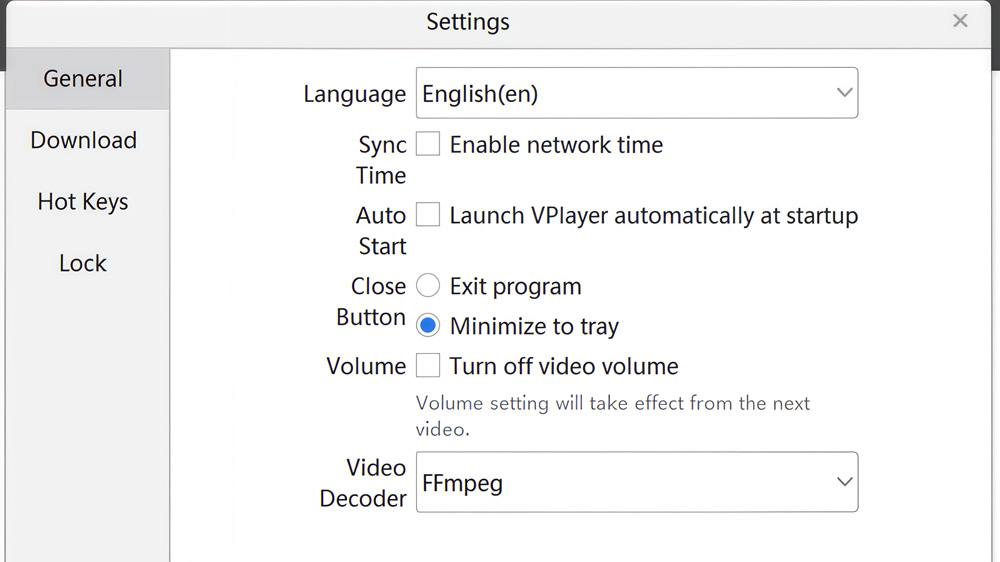Click the Language dropdown chevron arrow
Screen dimensions: 1000x562
pyautogui.click(x=844, y=93)
